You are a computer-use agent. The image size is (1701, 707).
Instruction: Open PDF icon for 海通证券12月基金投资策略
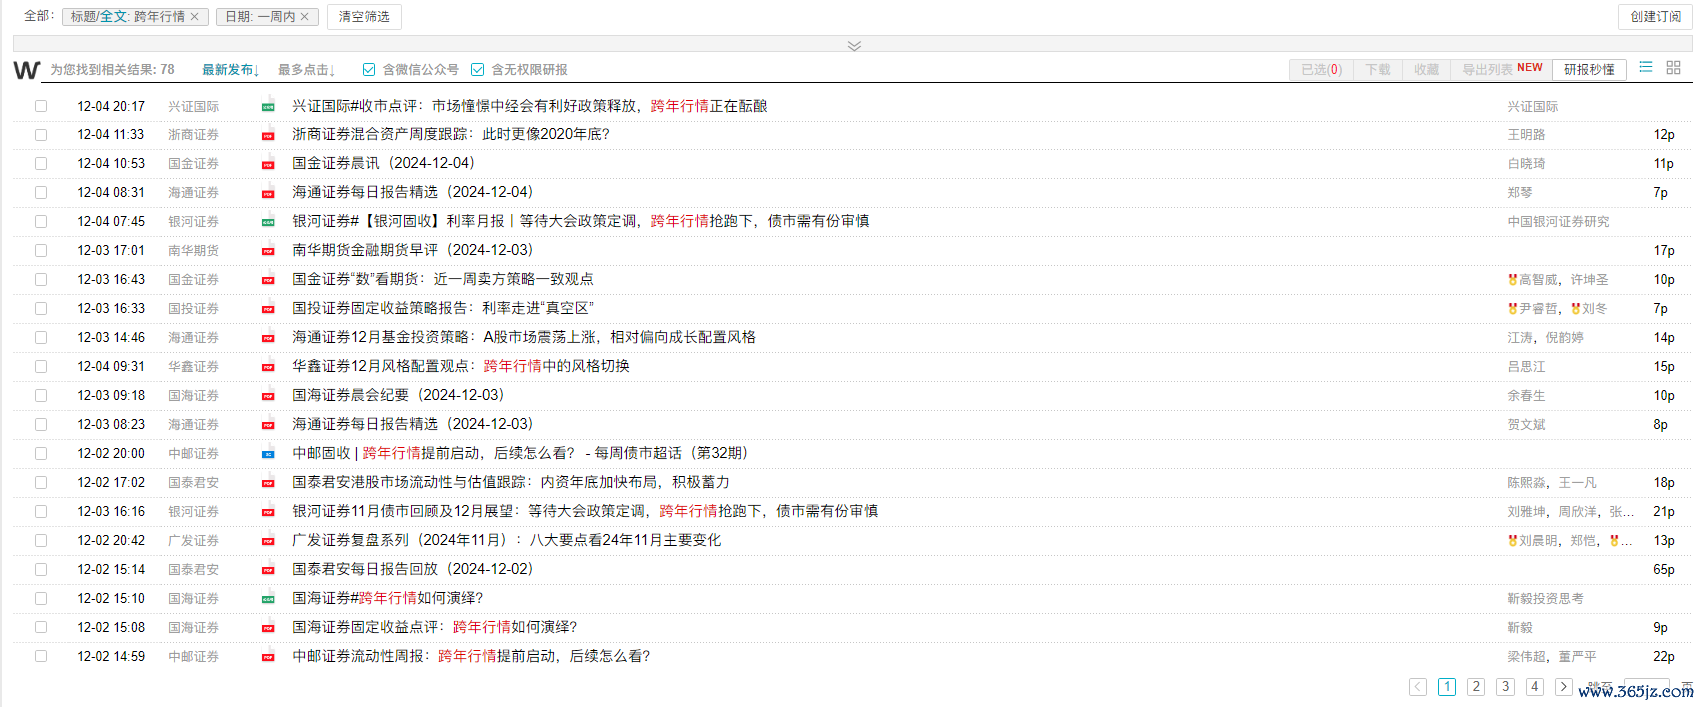click(268, 339)
